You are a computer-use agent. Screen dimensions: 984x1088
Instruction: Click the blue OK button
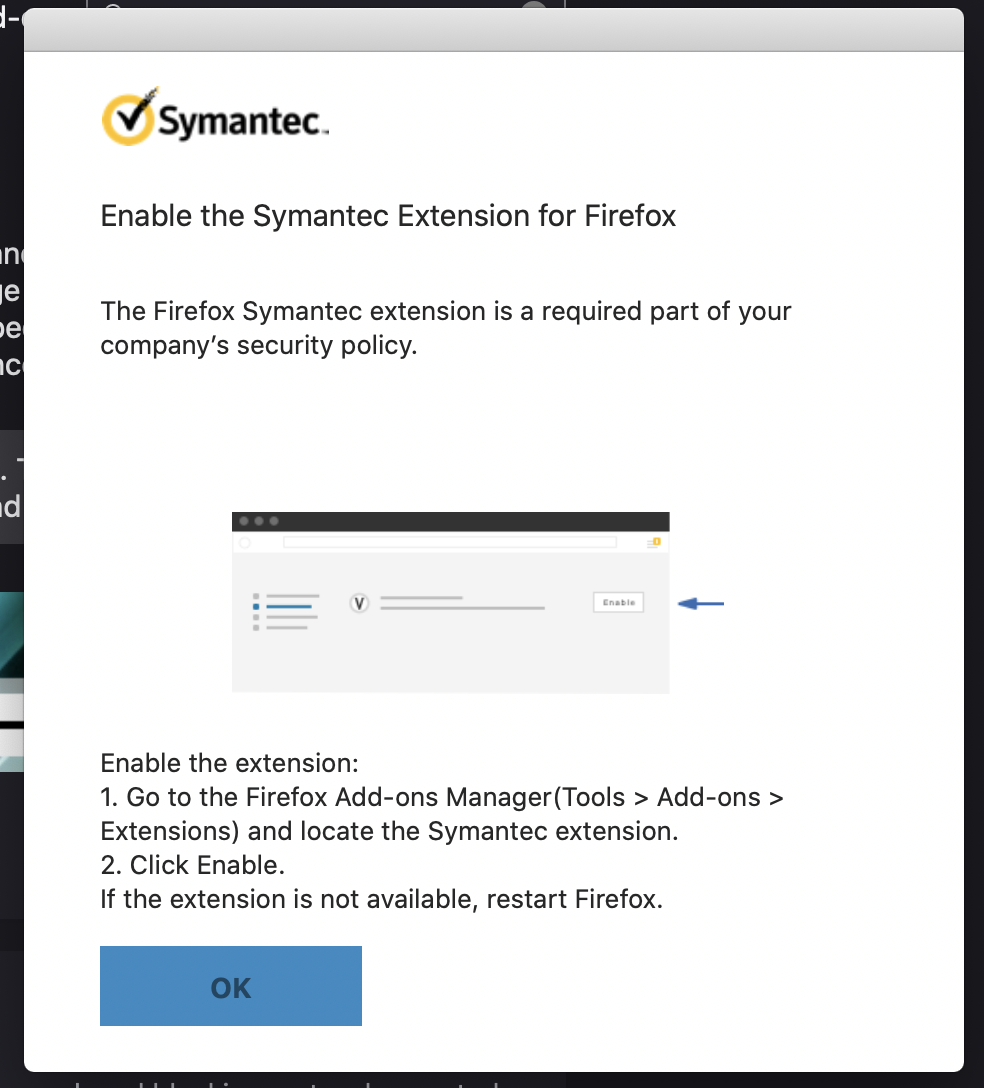point(230,986)
